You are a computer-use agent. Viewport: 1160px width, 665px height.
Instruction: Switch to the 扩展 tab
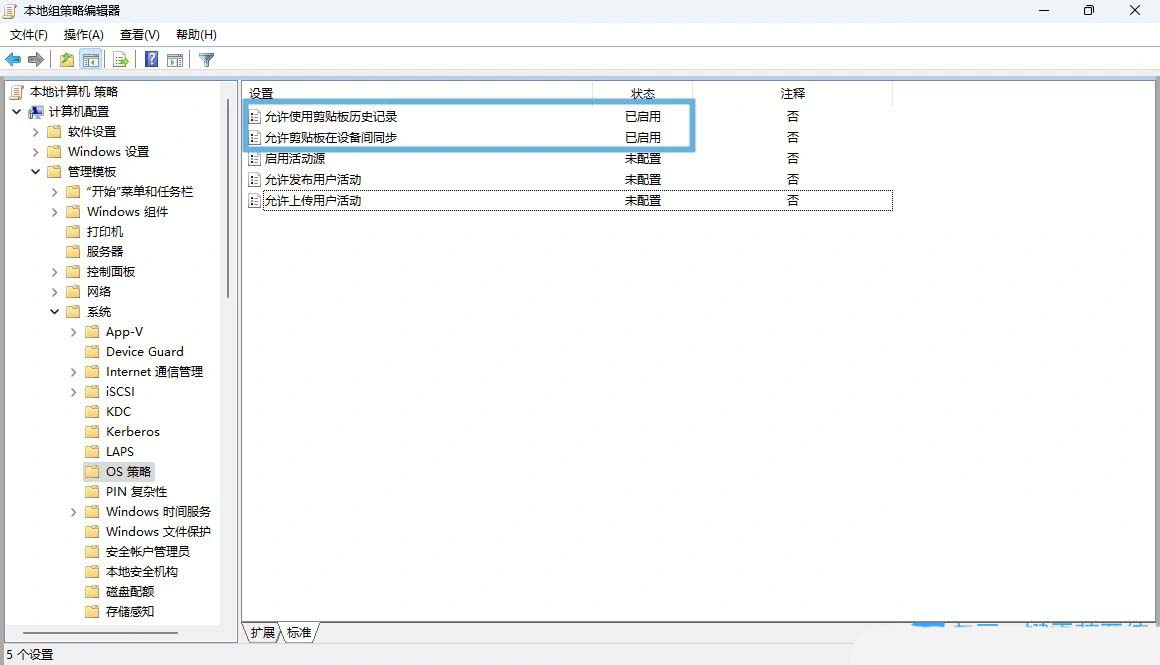[263, 633]
